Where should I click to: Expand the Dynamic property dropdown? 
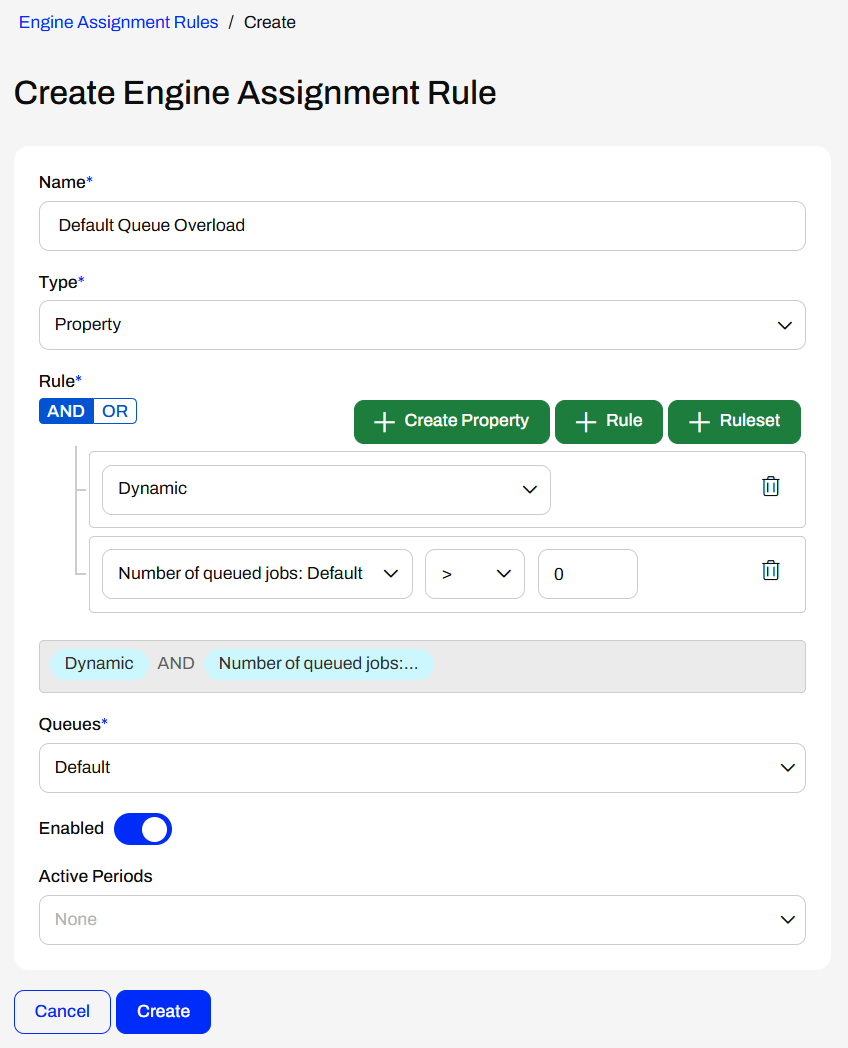click(326, 490)
